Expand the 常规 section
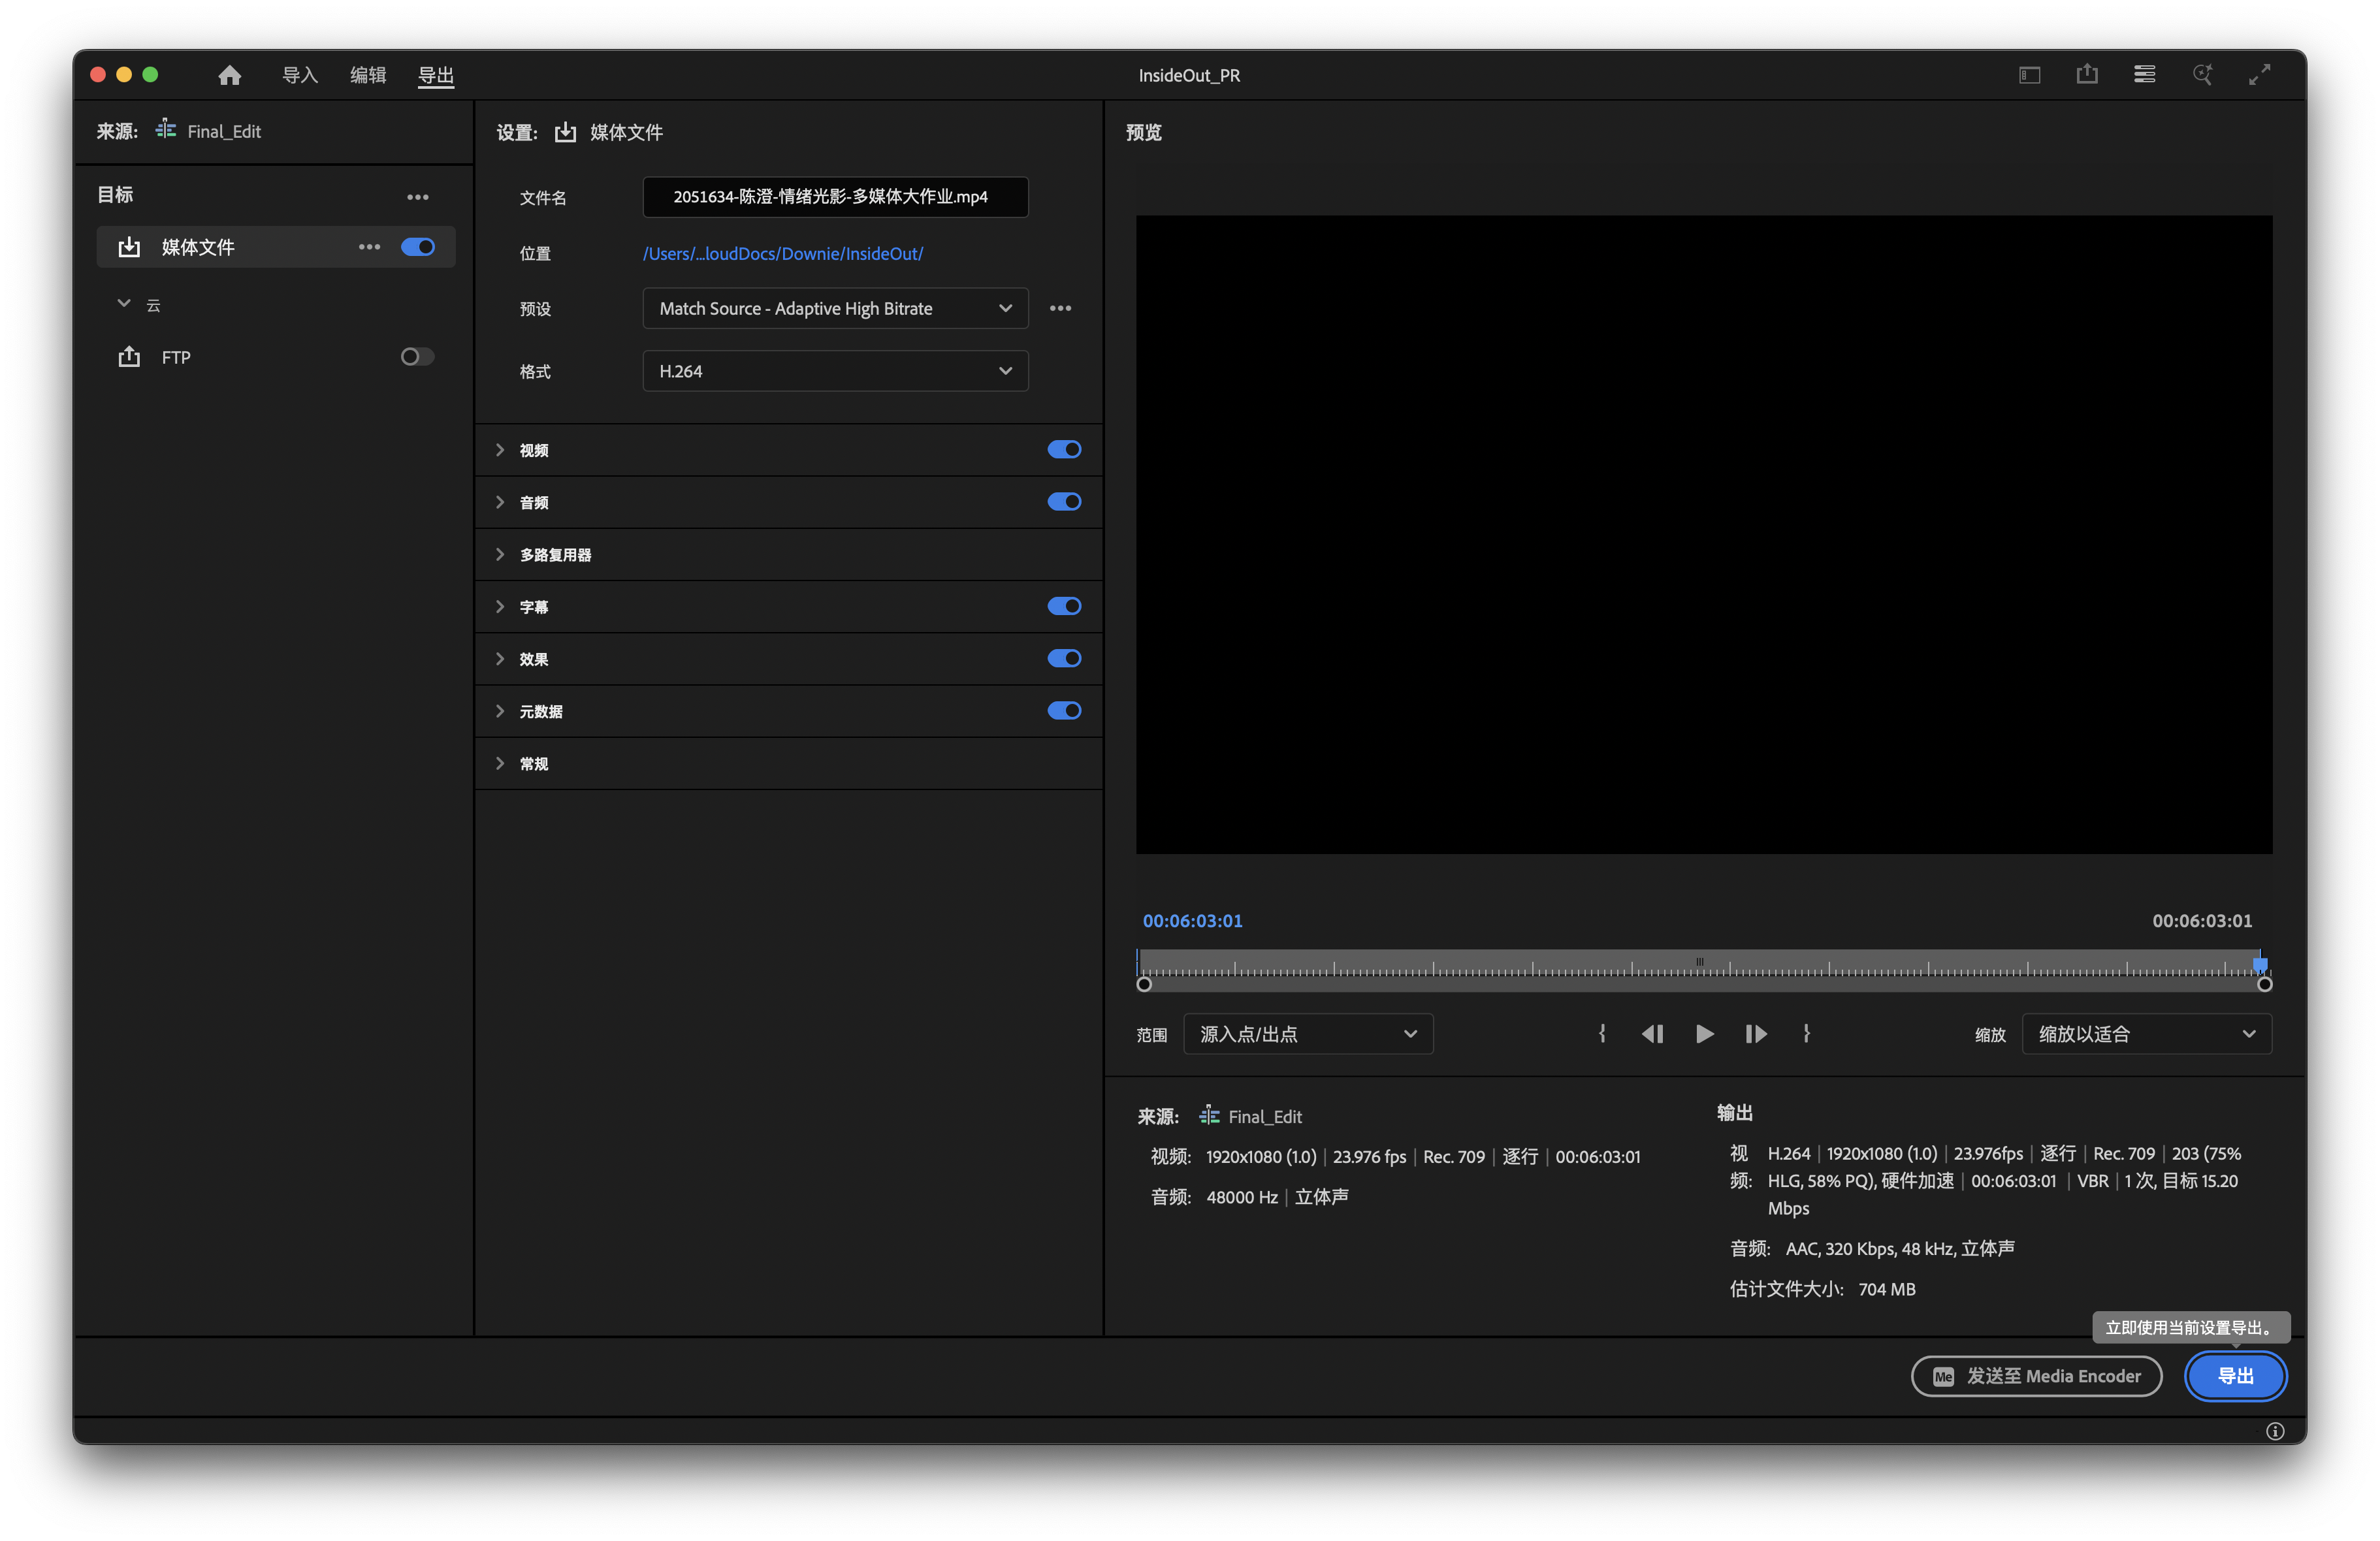The height and width of the screenshot is (1541, 2380). [x=500, y=763]
